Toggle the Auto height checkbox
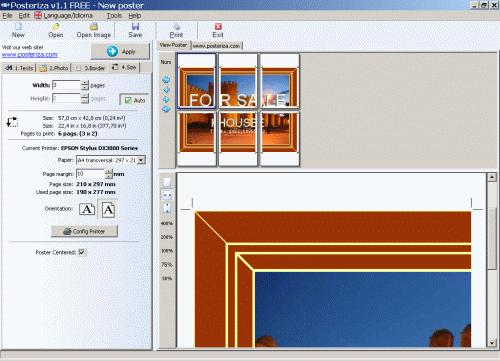 tap(128, 100)
